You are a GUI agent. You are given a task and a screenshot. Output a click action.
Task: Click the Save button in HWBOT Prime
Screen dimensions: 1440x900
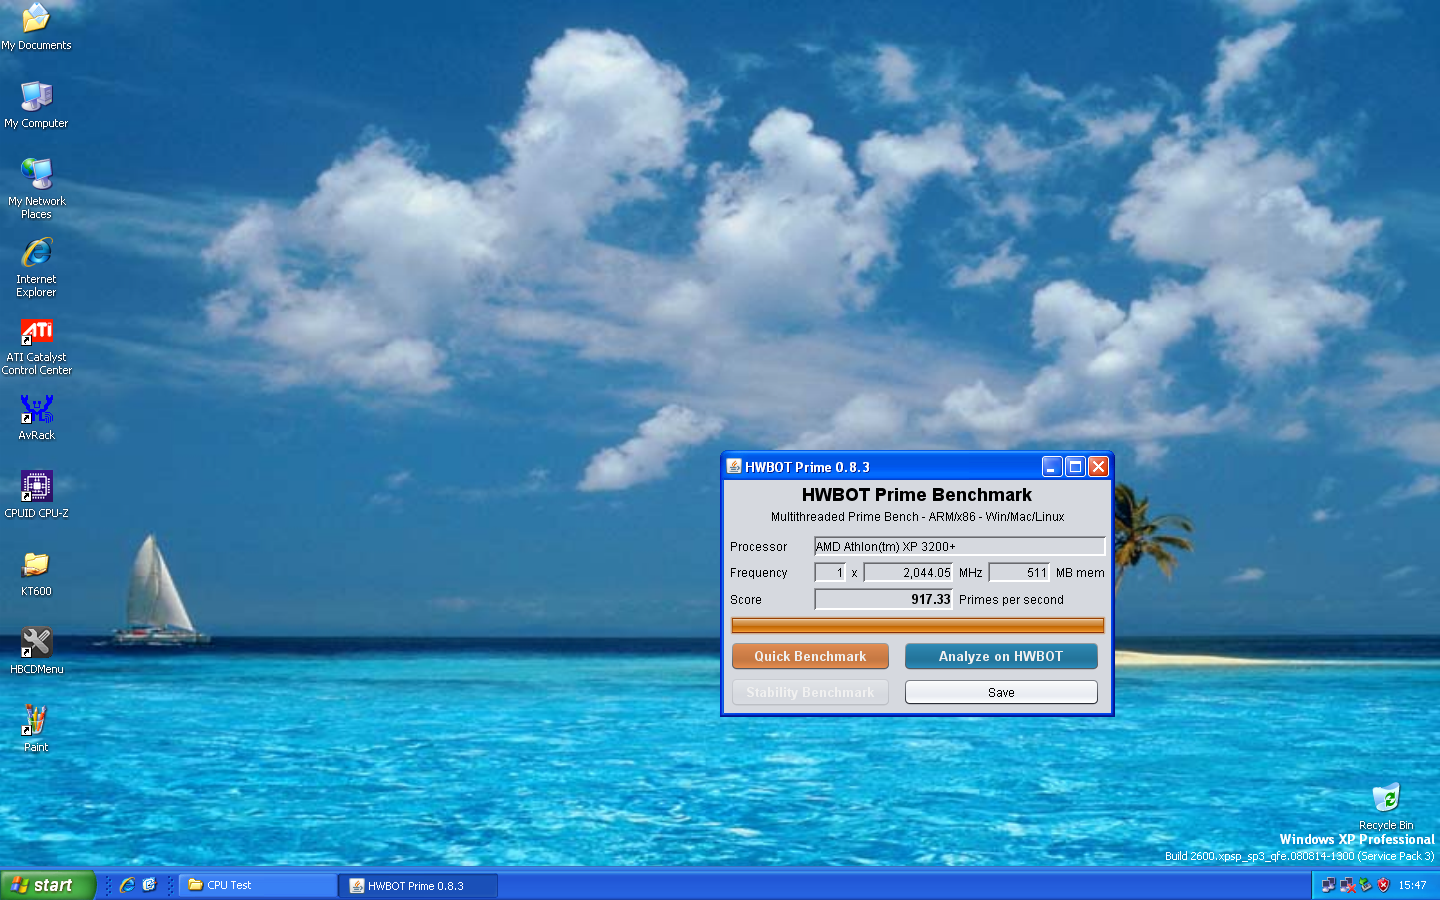[x=1001, y=692]
